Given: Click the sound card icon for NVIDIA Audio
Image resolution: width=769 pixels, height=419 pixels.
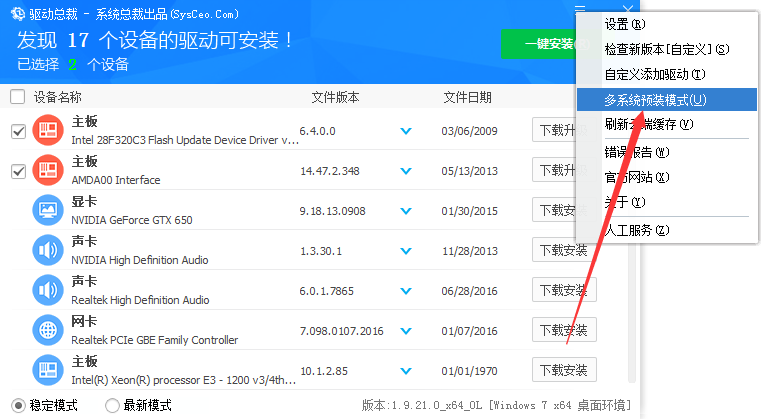Looking at the screenshot, I should [48, 250].
